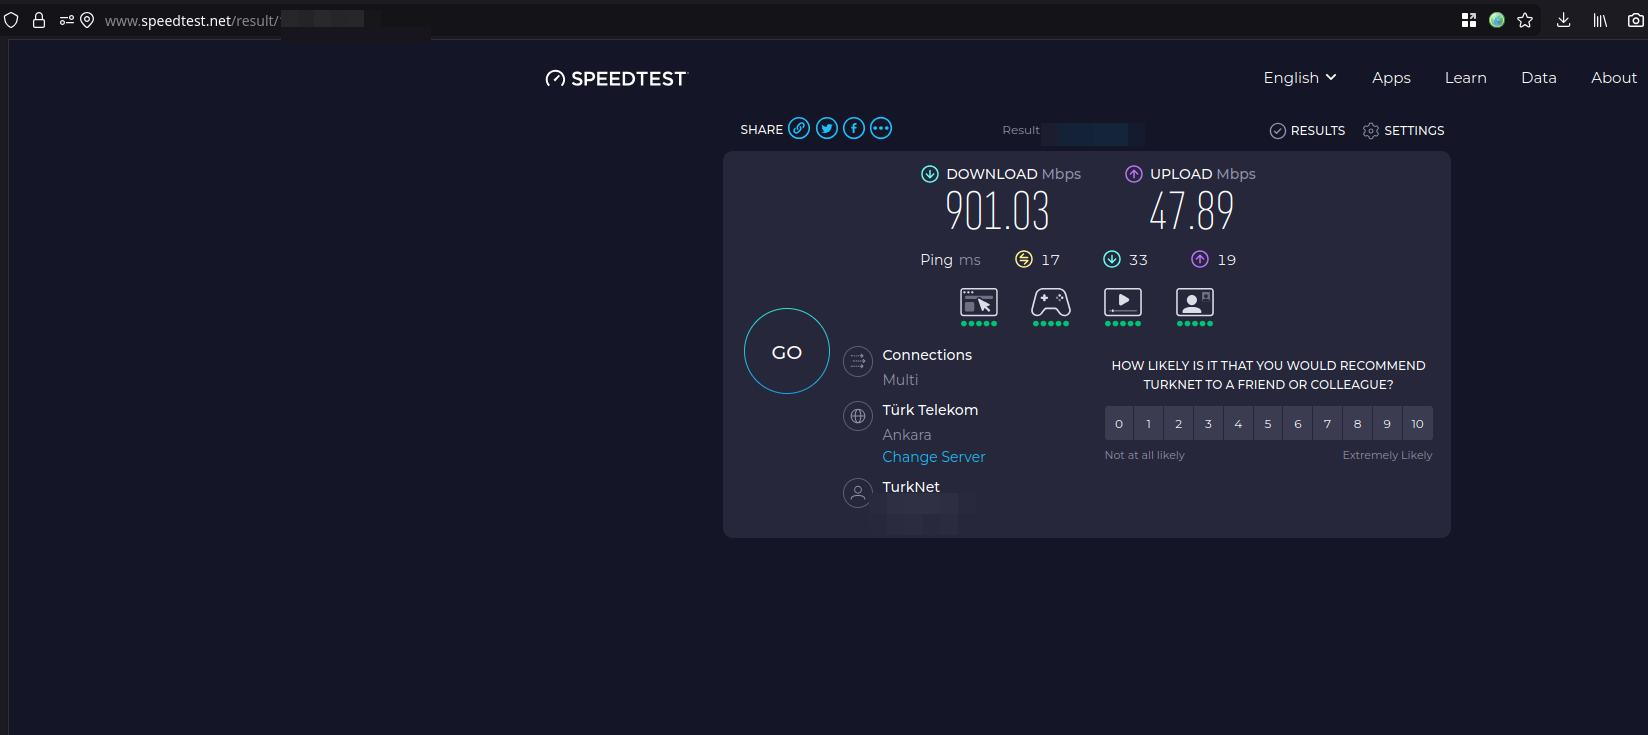The width and height of the screenshot is (1648, 735).
Task: Rate recommendation score 9
Action: 1387,423
